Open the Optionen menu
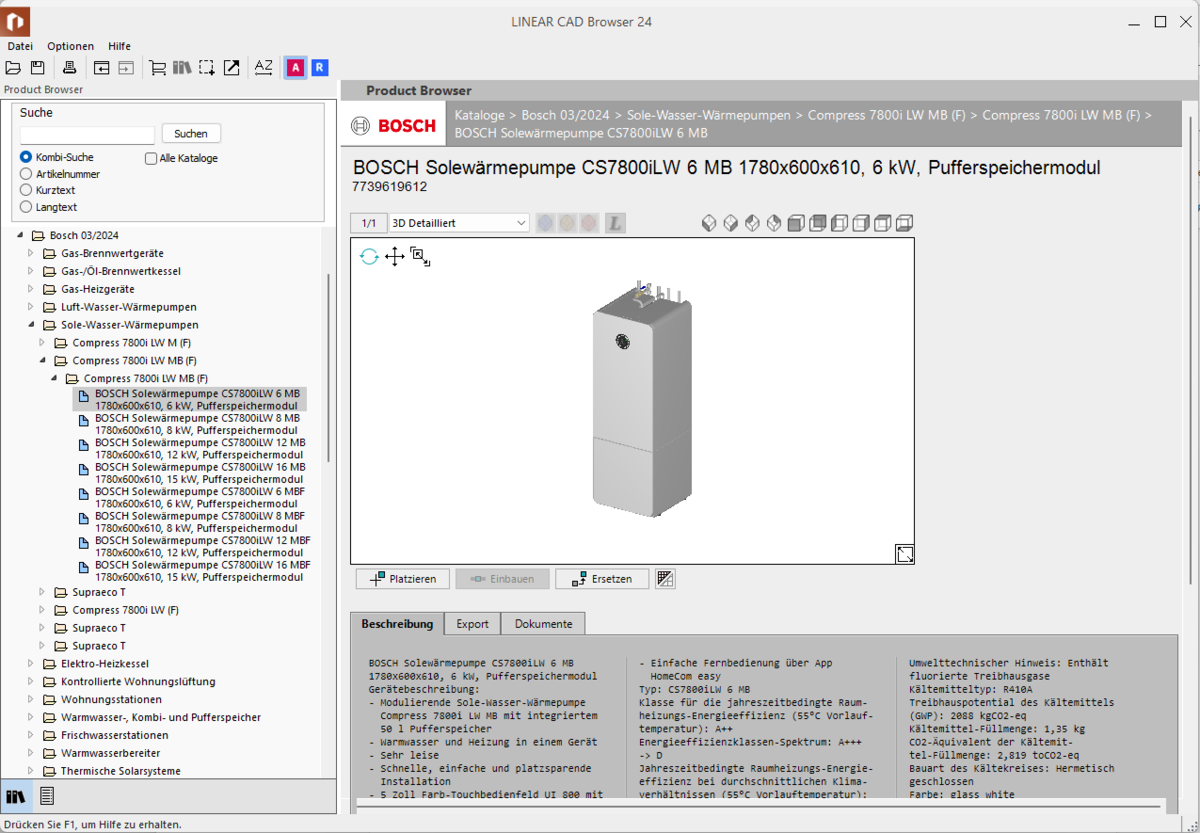Viewport: 1200px width, 833px height. 70,46
